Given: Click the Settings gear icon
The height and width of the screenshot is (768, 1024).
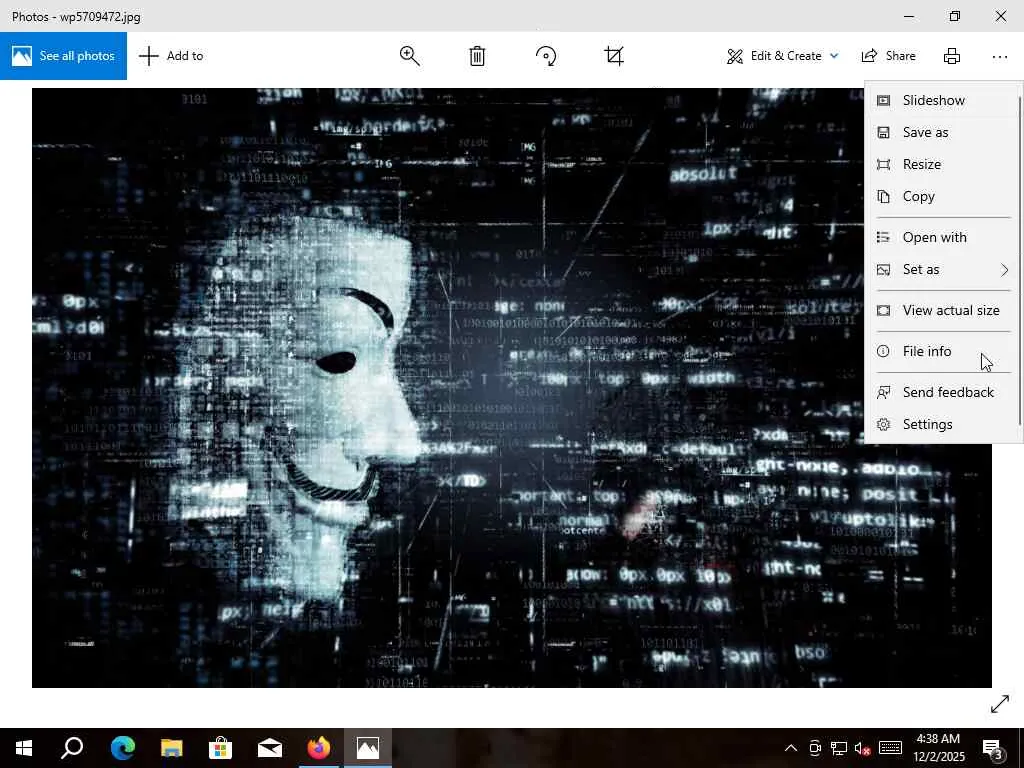Looking at the screenshot, I should (x=883, y=424).
